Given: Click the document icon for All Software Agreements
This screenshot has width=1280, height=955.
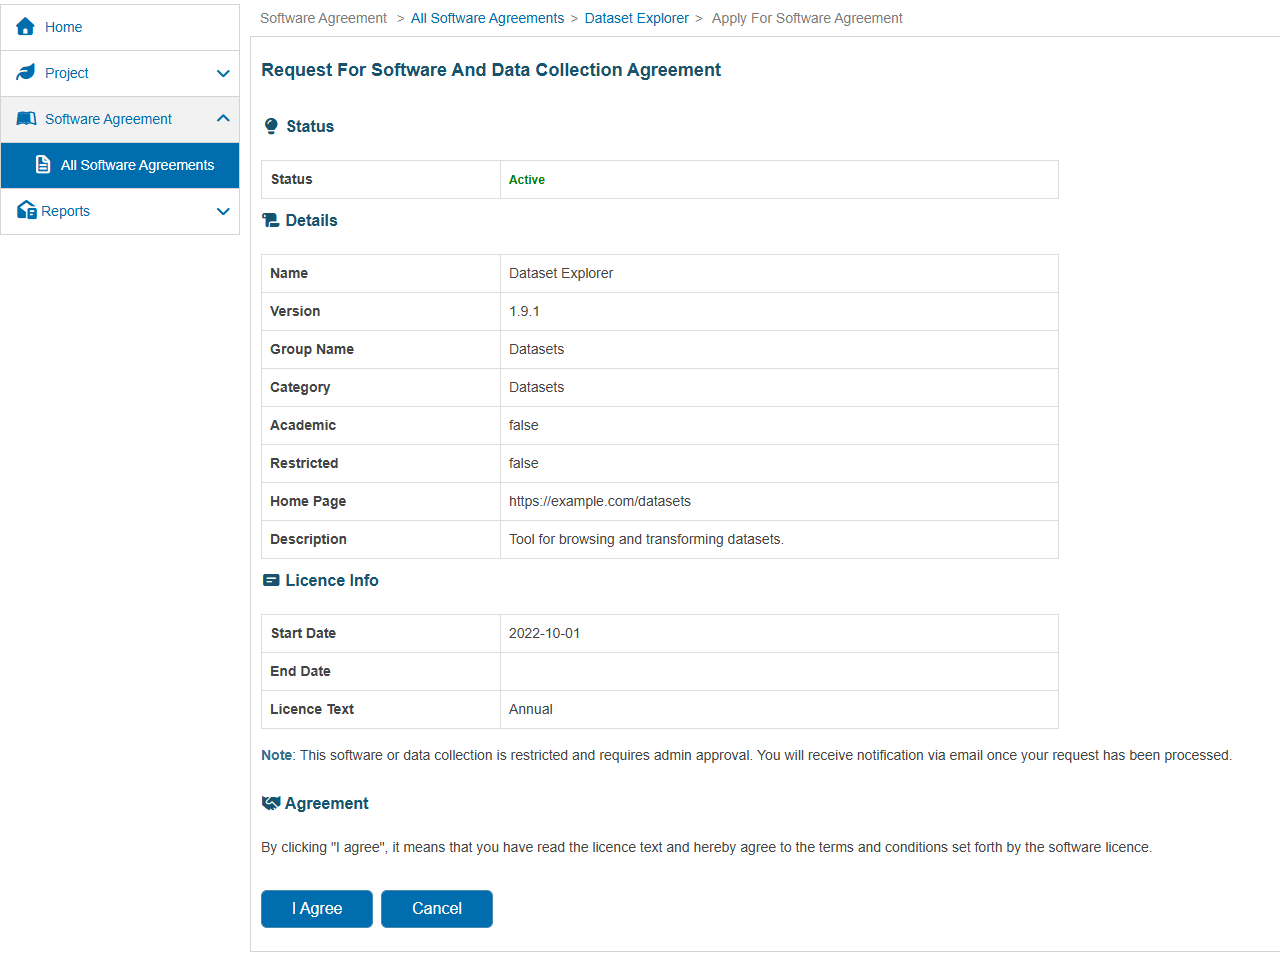Looking at the screenshot, I should (41, 165).
